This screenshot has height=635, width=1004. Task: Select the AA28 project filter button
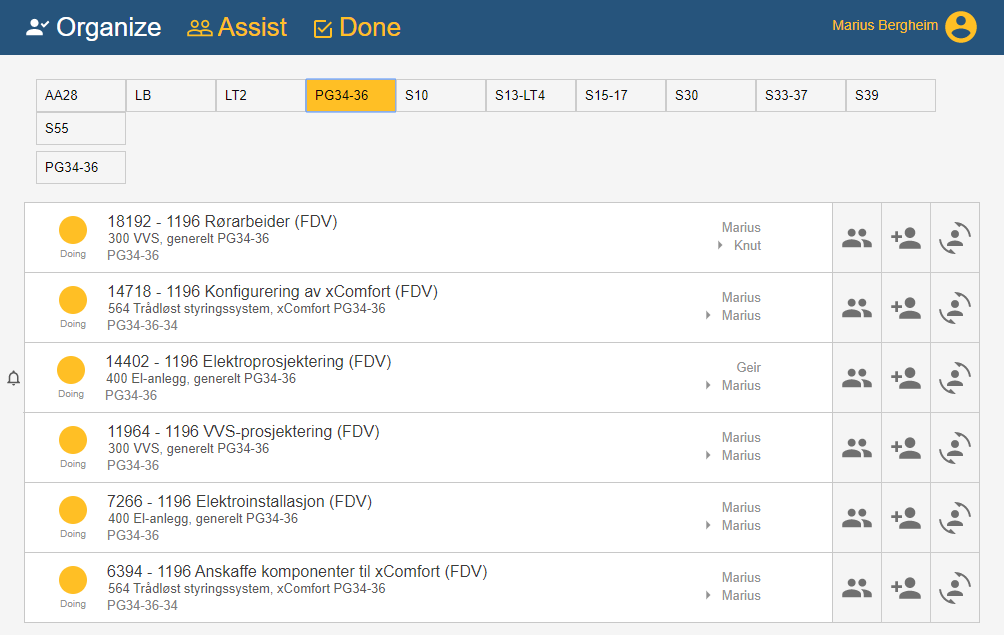(x=80, y=96)
